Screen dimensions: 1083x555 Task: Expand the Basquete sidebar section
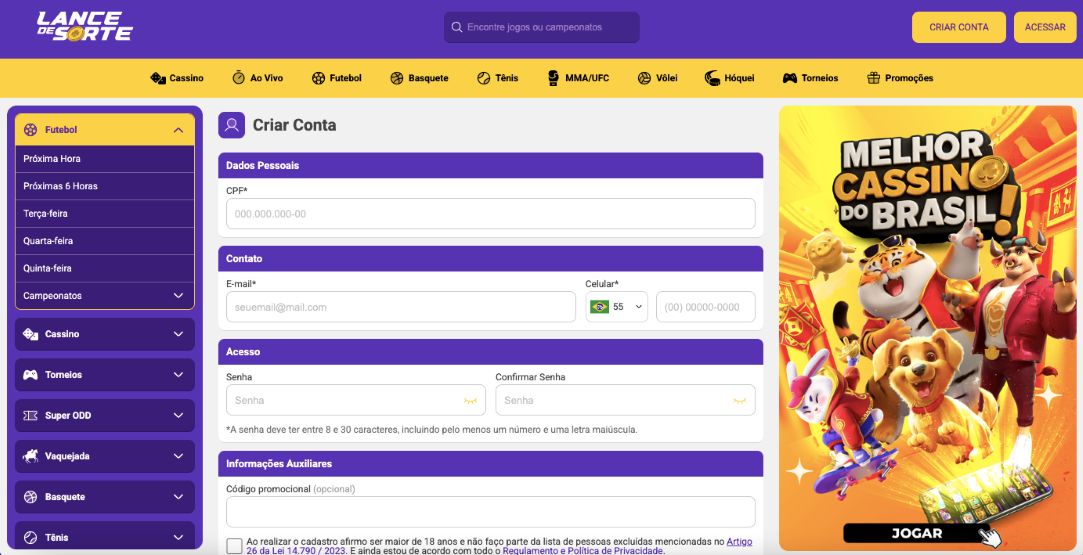[178, 497]
